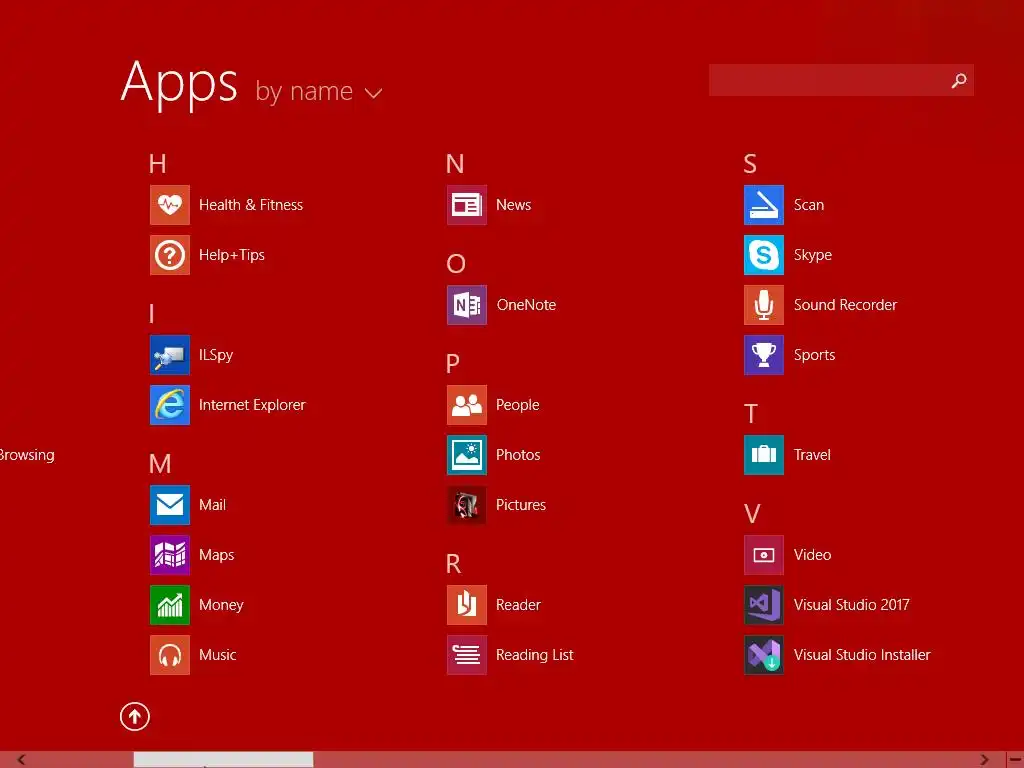Image resolution: width=1024 pixels, height=768 pixels.
Task: Go back to Start with up arrow button
Action: pyautogui.click(x=135, y=716)
